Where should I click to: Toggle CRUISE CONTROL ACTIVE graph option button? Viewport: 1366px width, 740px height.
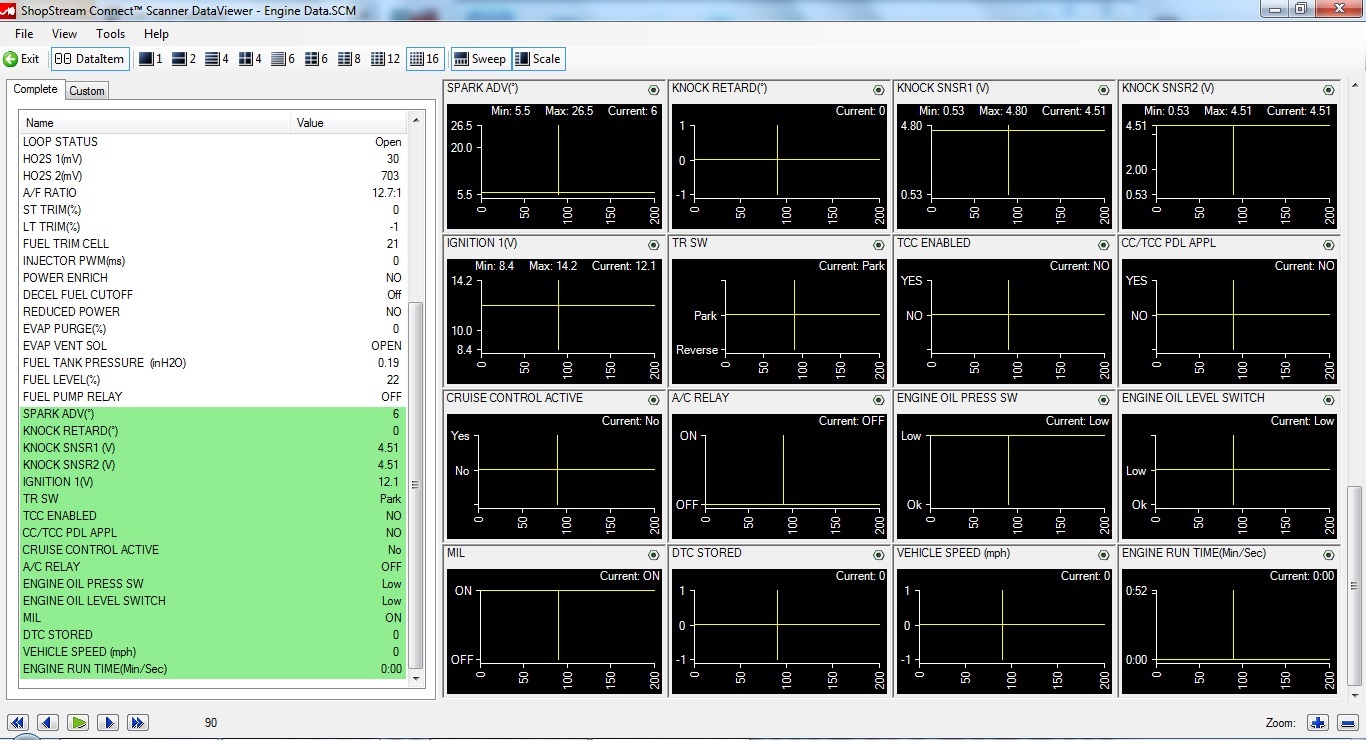pyautogui.click(x=653, y=400)
